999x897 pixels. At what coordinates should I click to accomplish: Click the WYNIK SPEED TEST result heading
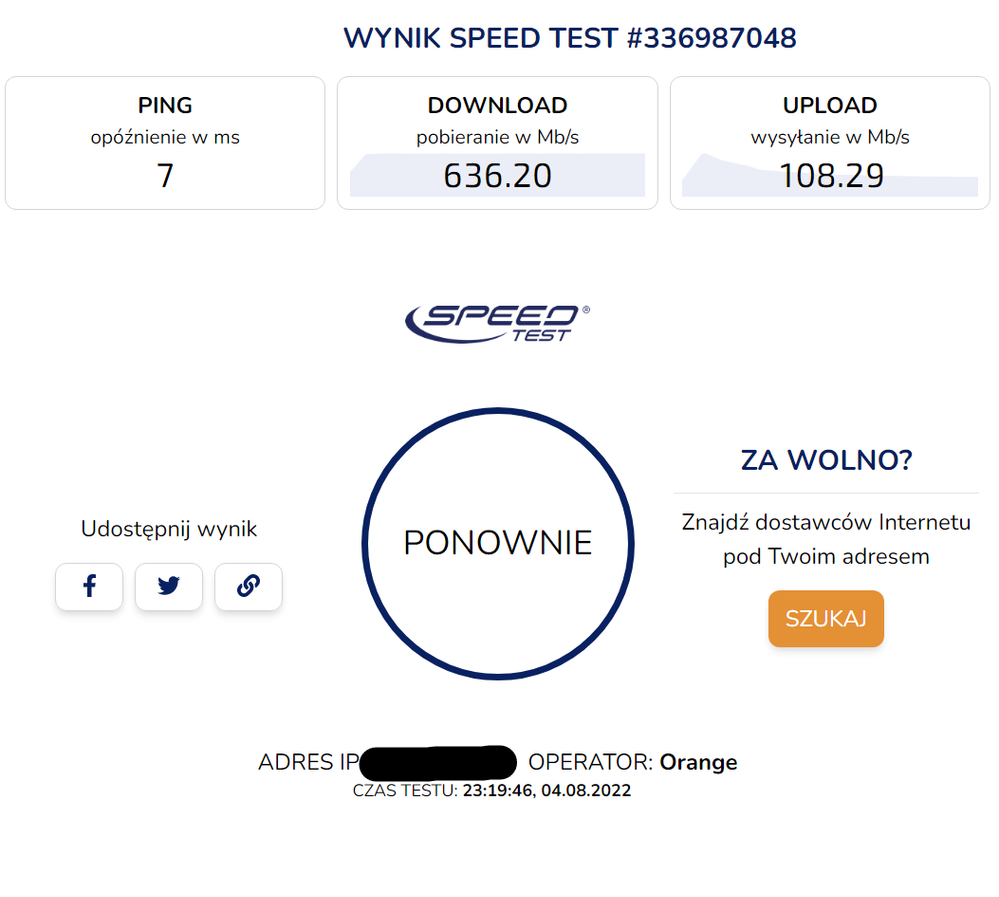[x=569, y=39]
